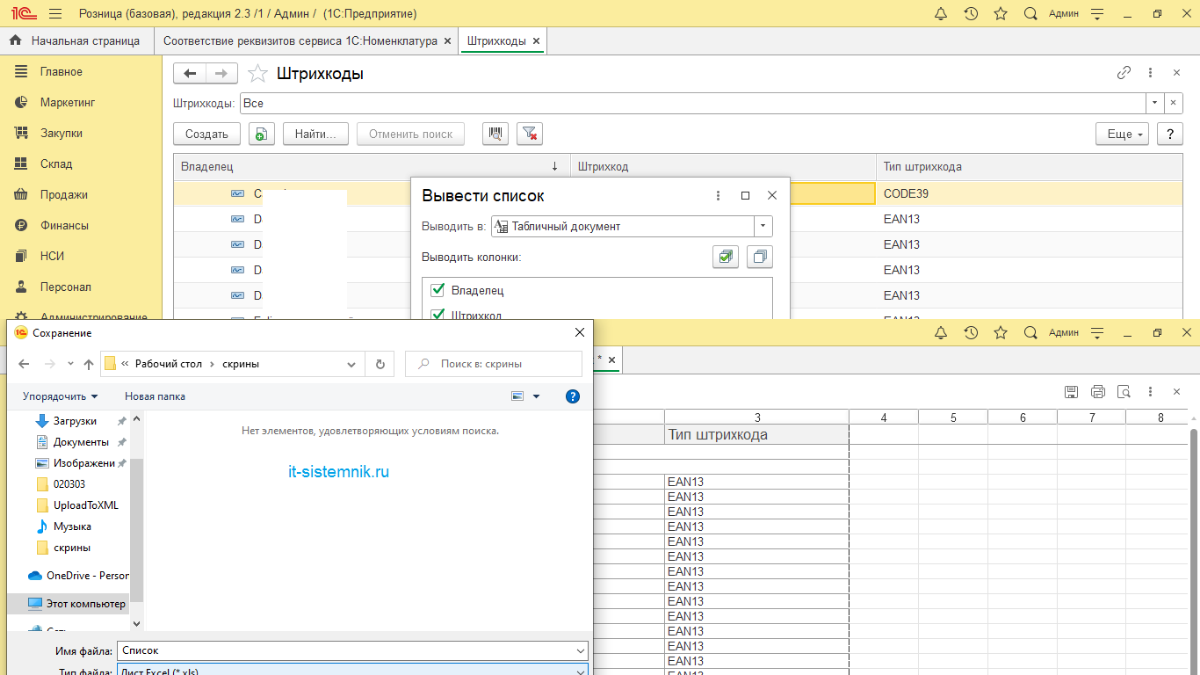Click the check all columns icon
This screenshot has width=1200, height=675.
point(725,257)
